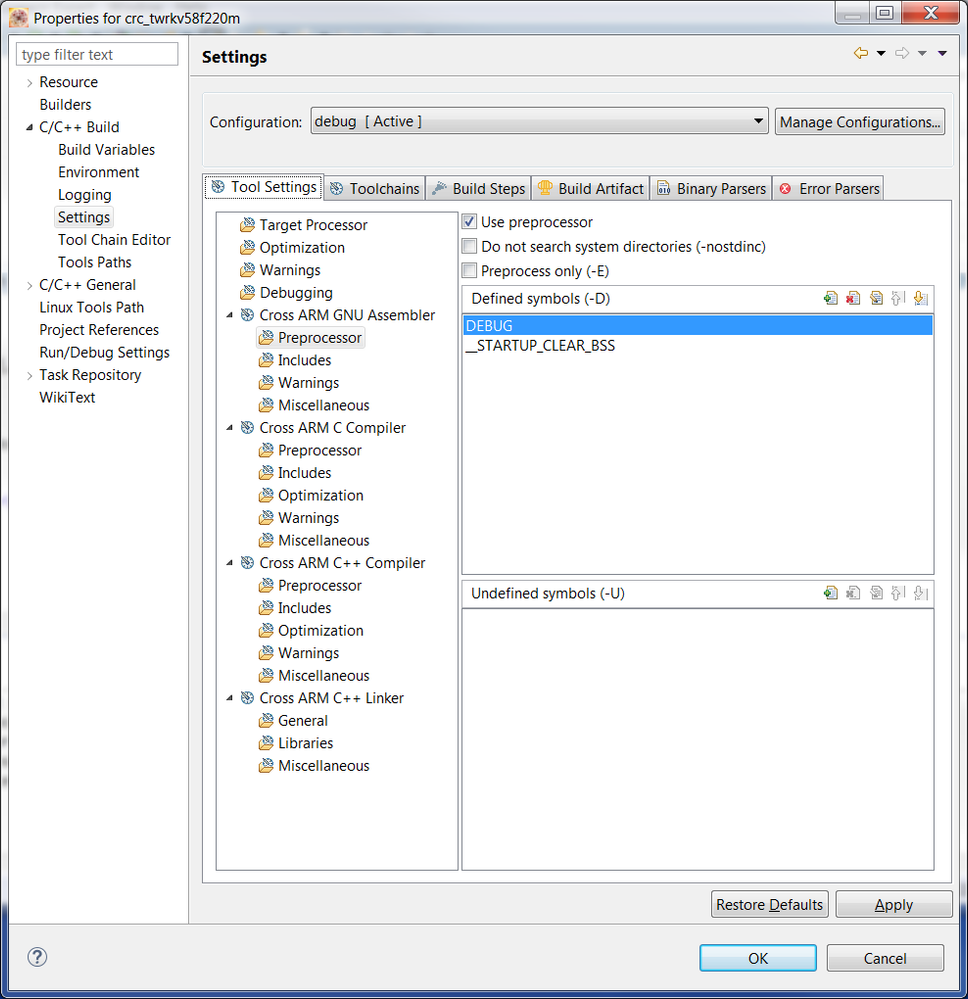Switch to the Error Parsers tab
Image resolution: width=968 pixels, height=999 pixels.
coord(828,189)
